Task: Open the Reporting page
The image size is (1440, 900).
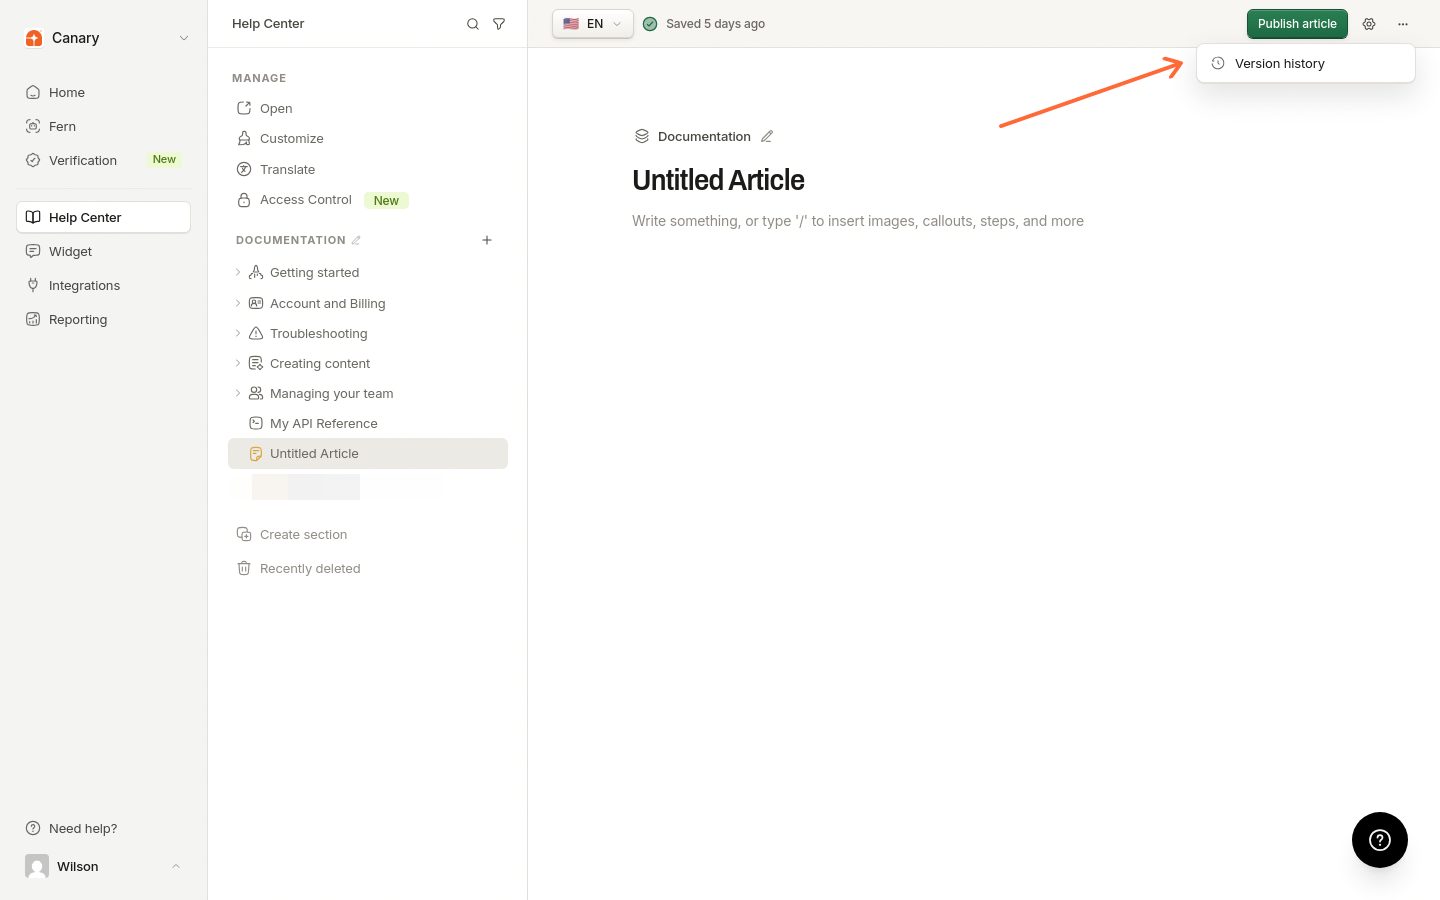Action: coord(103,319)
